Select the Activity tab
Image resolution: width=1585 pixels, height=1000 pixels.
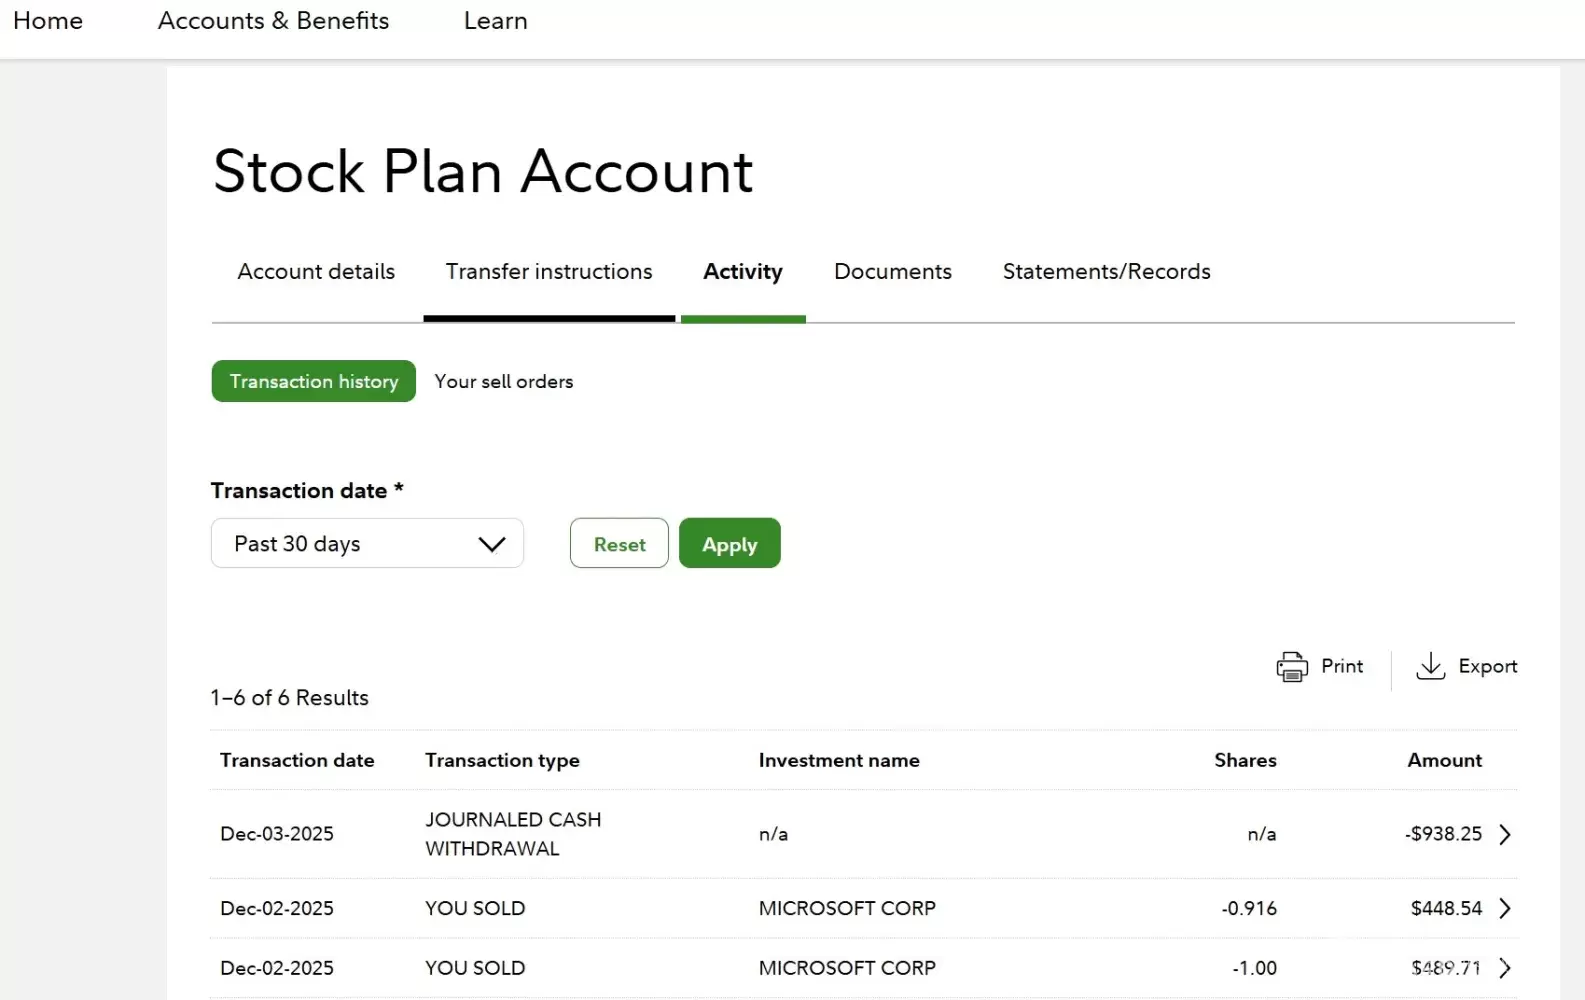tap(742, 272)
